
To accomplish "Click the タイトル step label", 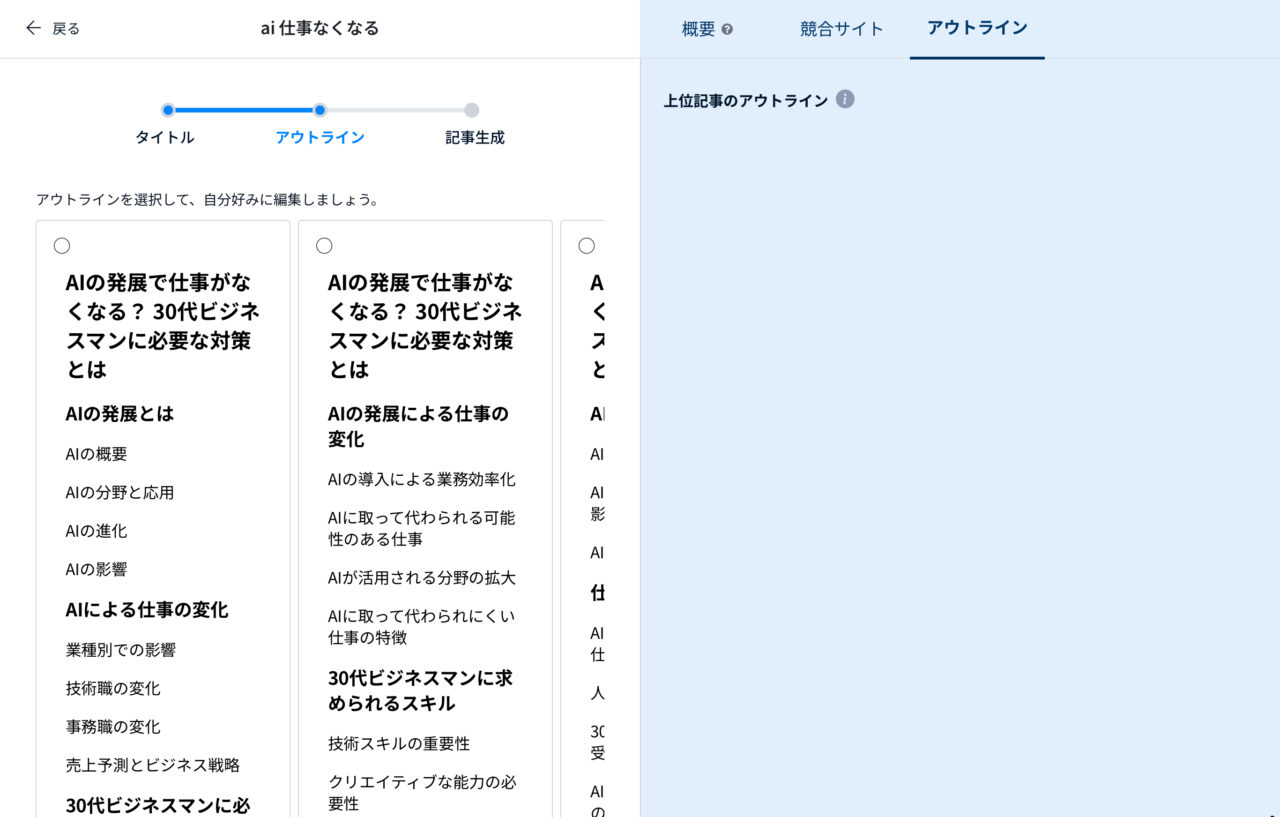I will pos(165,137).
